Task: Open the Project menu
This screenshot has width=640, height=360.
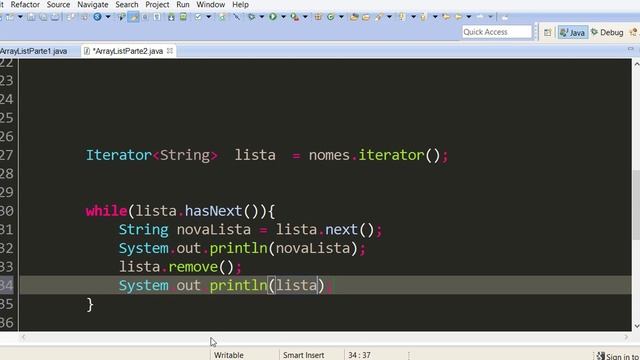Action: coord(157,4)
